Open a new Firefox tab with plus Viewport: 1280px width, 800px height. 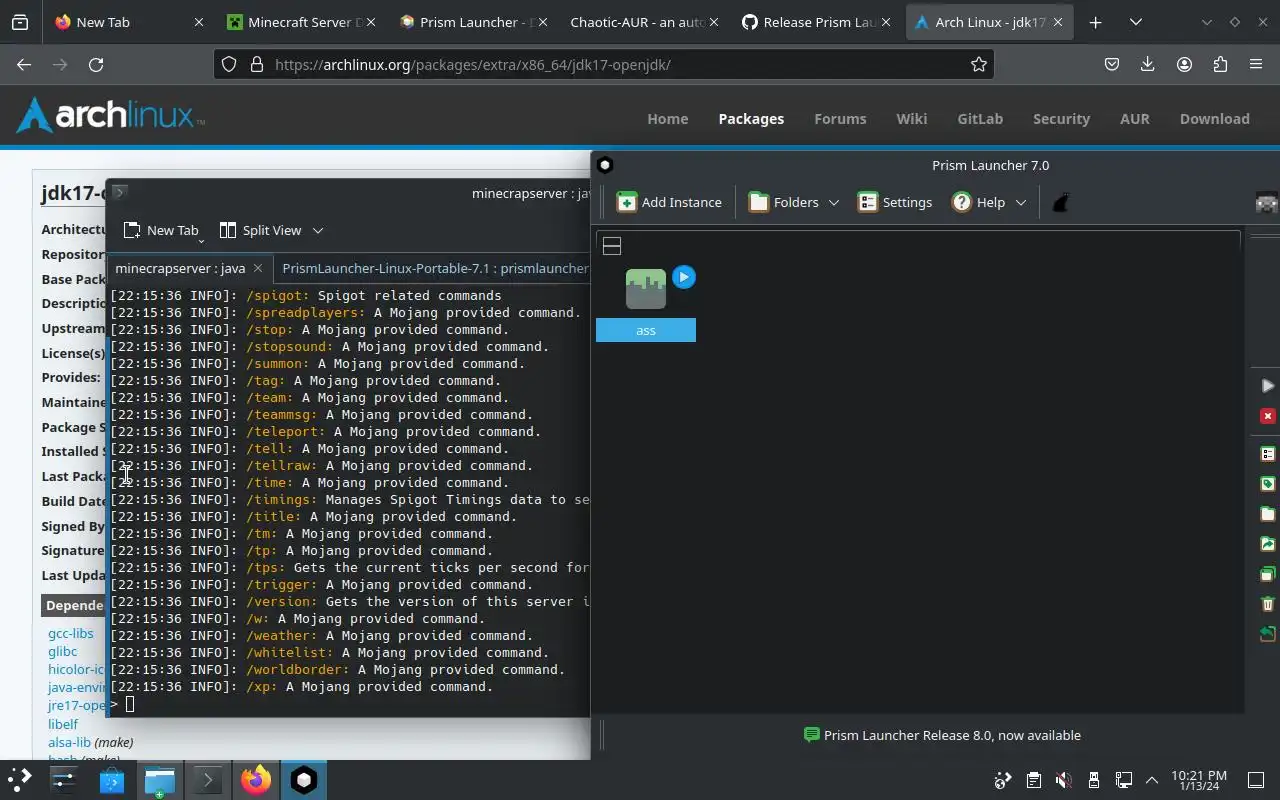point(1095,22)
